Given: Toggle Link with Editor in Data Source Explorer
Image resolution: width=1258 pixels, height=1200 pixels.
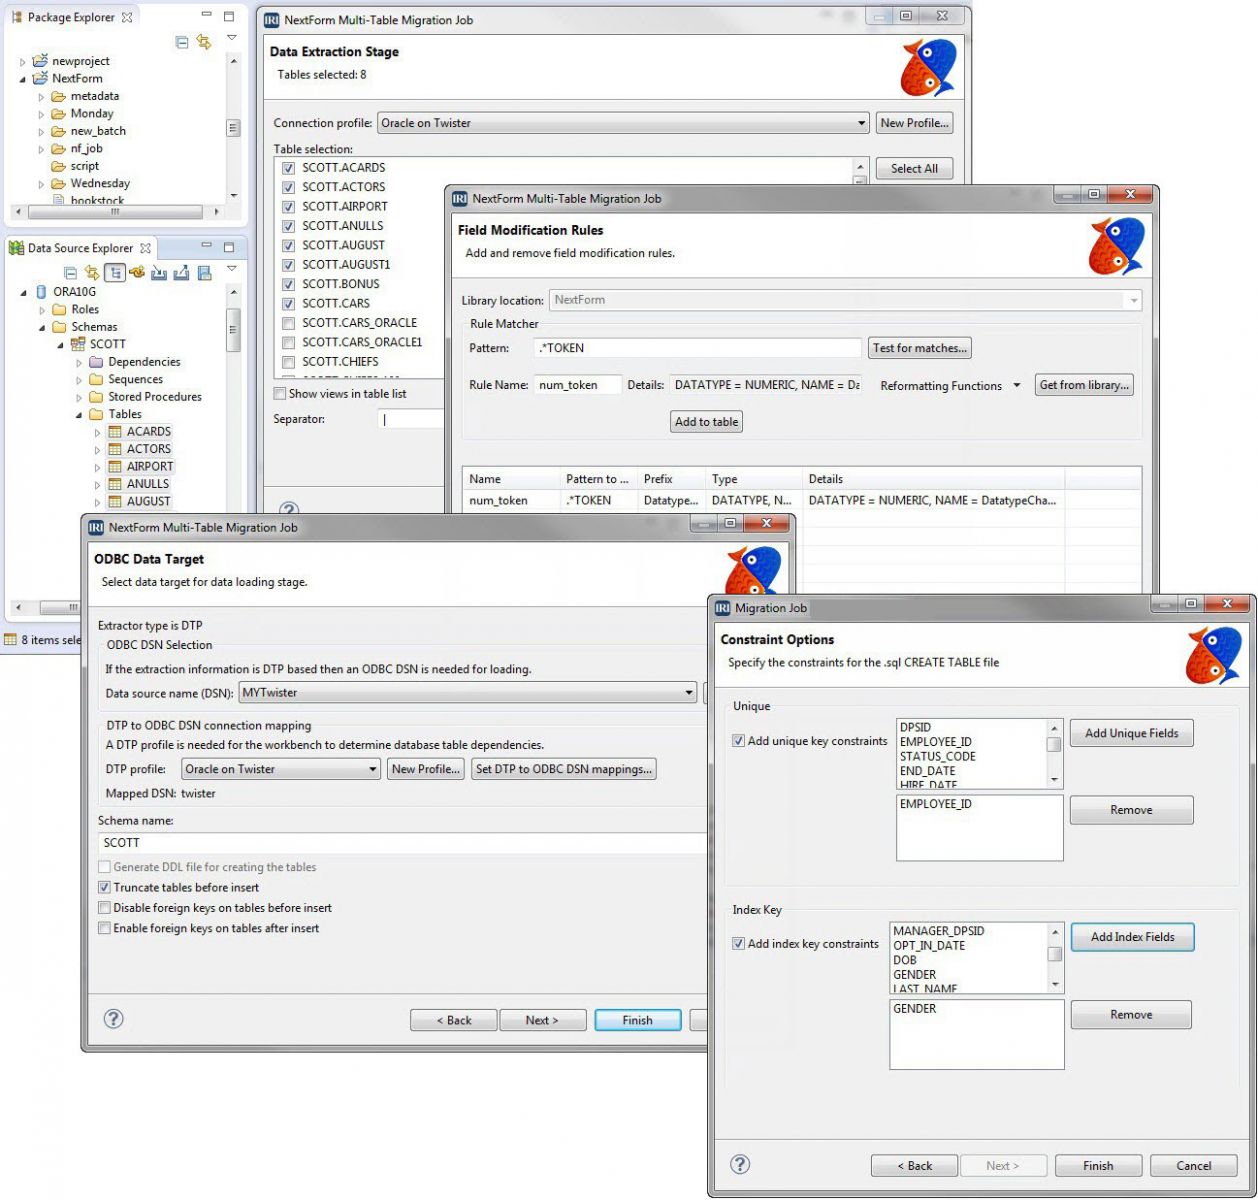Looking at the screenshot, I should (x=92, y=273).
